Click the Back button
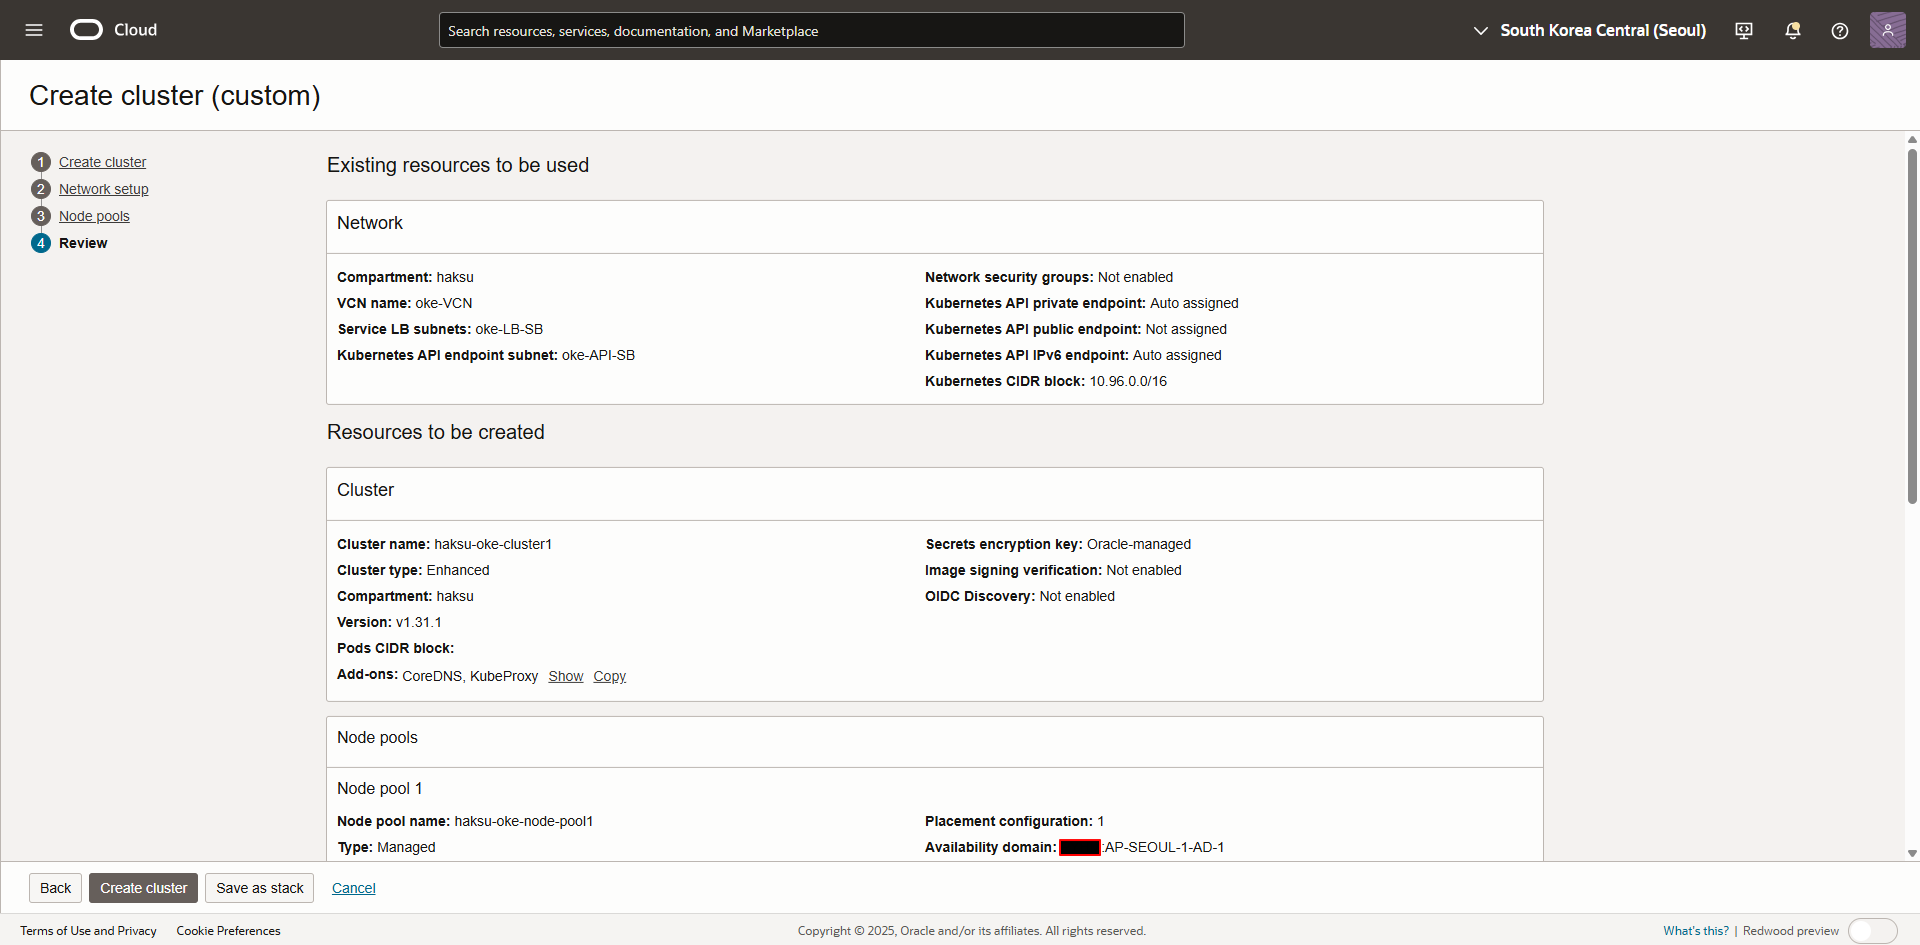 pos(56,888)
